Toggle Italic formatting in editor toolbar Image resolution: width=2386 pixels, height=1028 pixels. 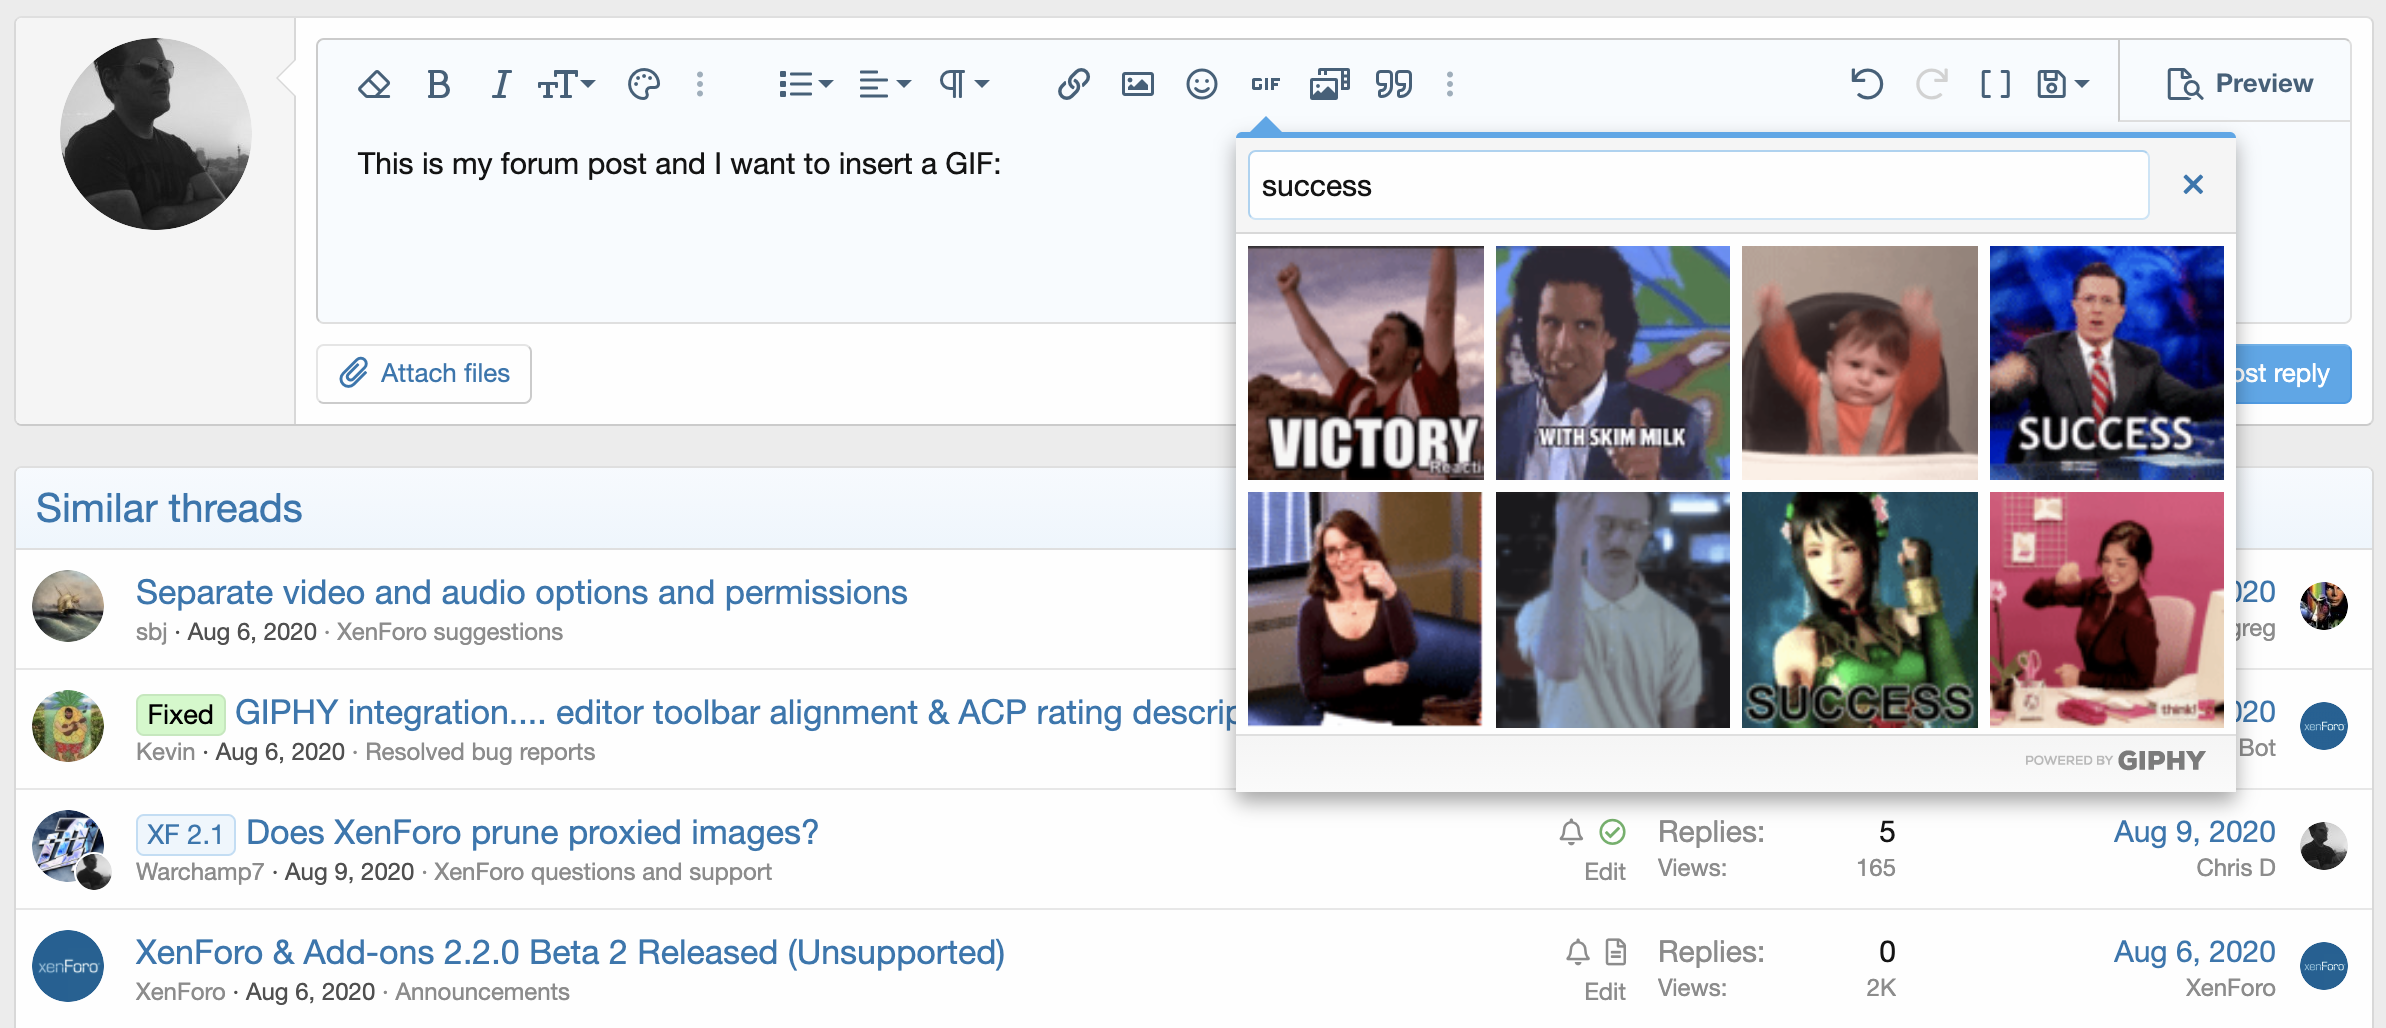501,84
